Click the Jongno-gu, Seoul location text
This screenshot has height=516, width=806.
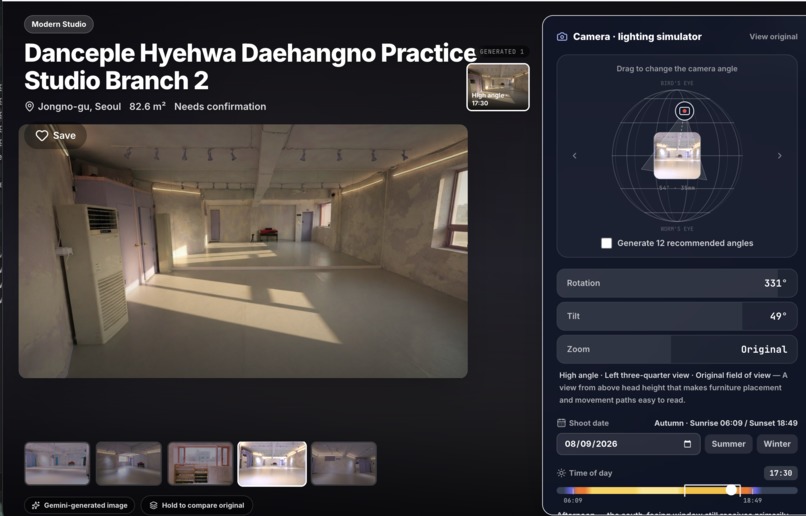(80, 106)
